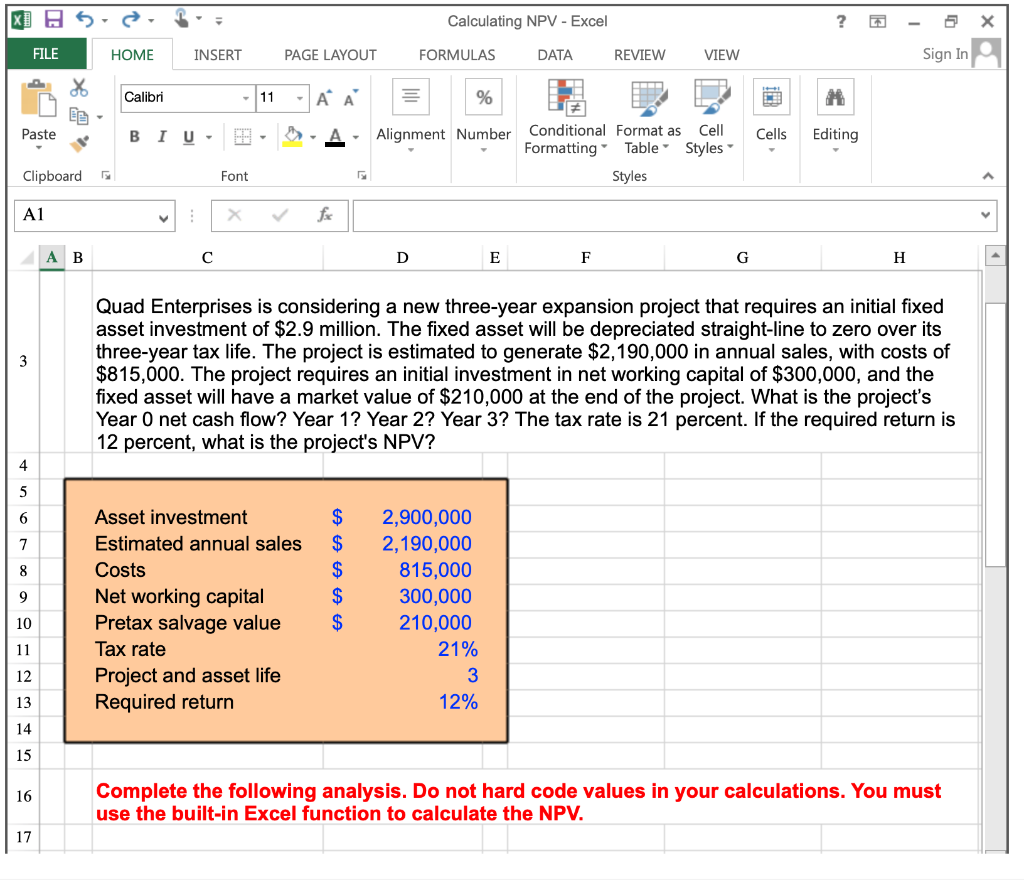
Task: Apply Percent Style number formatting
Action: [483, 96]
